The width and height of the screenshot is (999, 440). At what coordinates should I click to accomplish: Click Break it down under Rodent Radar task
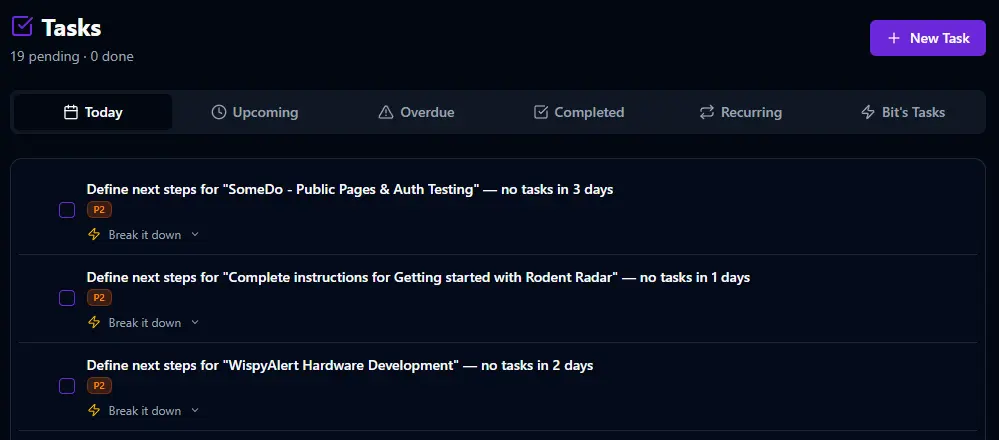[145, 323]
